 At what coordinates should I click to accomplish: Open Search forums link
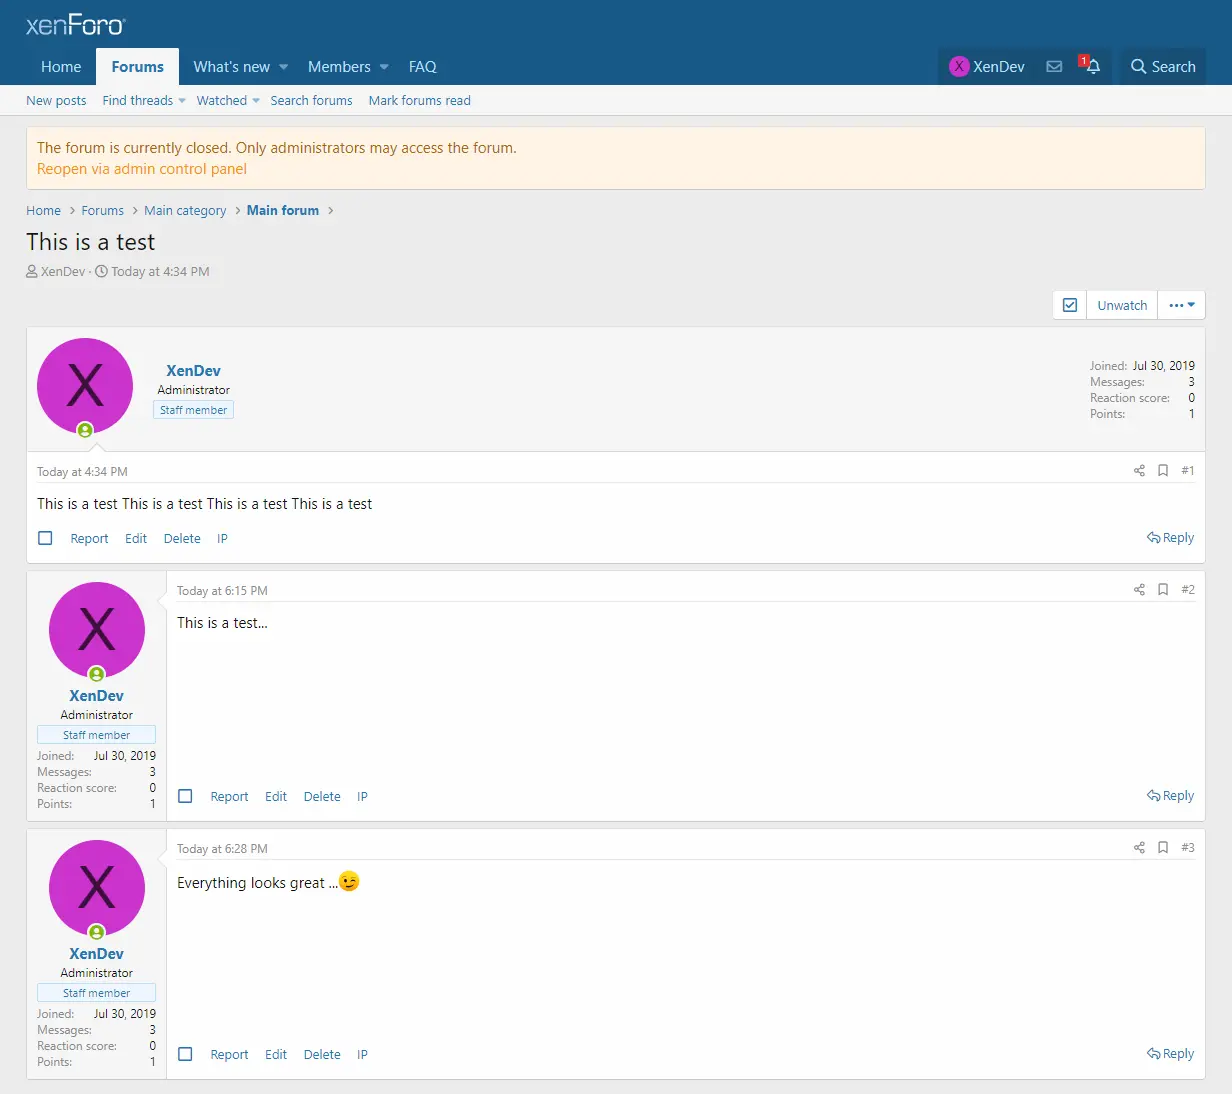[x=311, y=101]
